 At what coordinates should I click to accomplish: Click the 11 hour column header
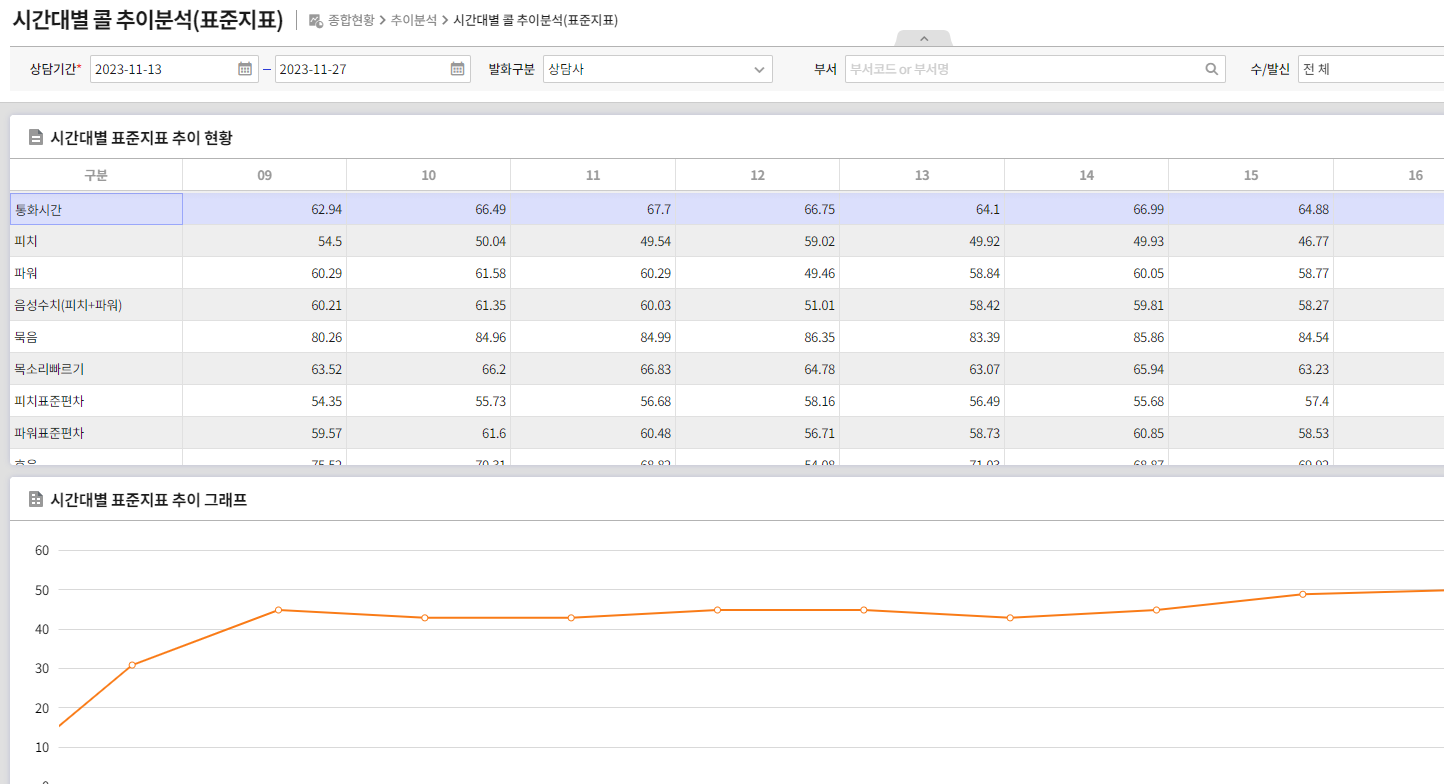tap(593, 175)
